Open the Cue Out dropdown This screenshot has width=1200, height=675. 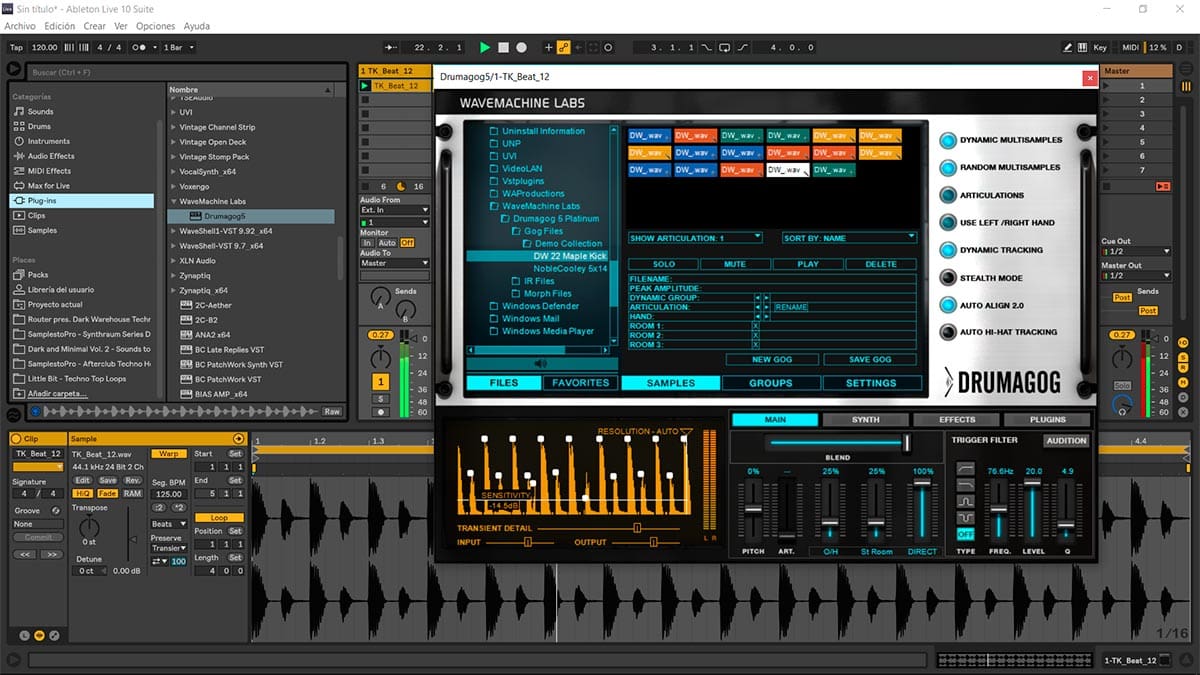(x=1136, y=251)
